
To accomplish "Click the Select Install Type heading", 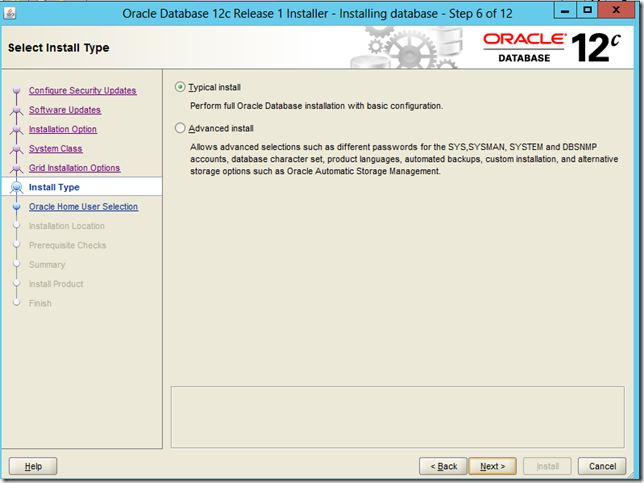I will pyautogui.click(x=59, y=48).
